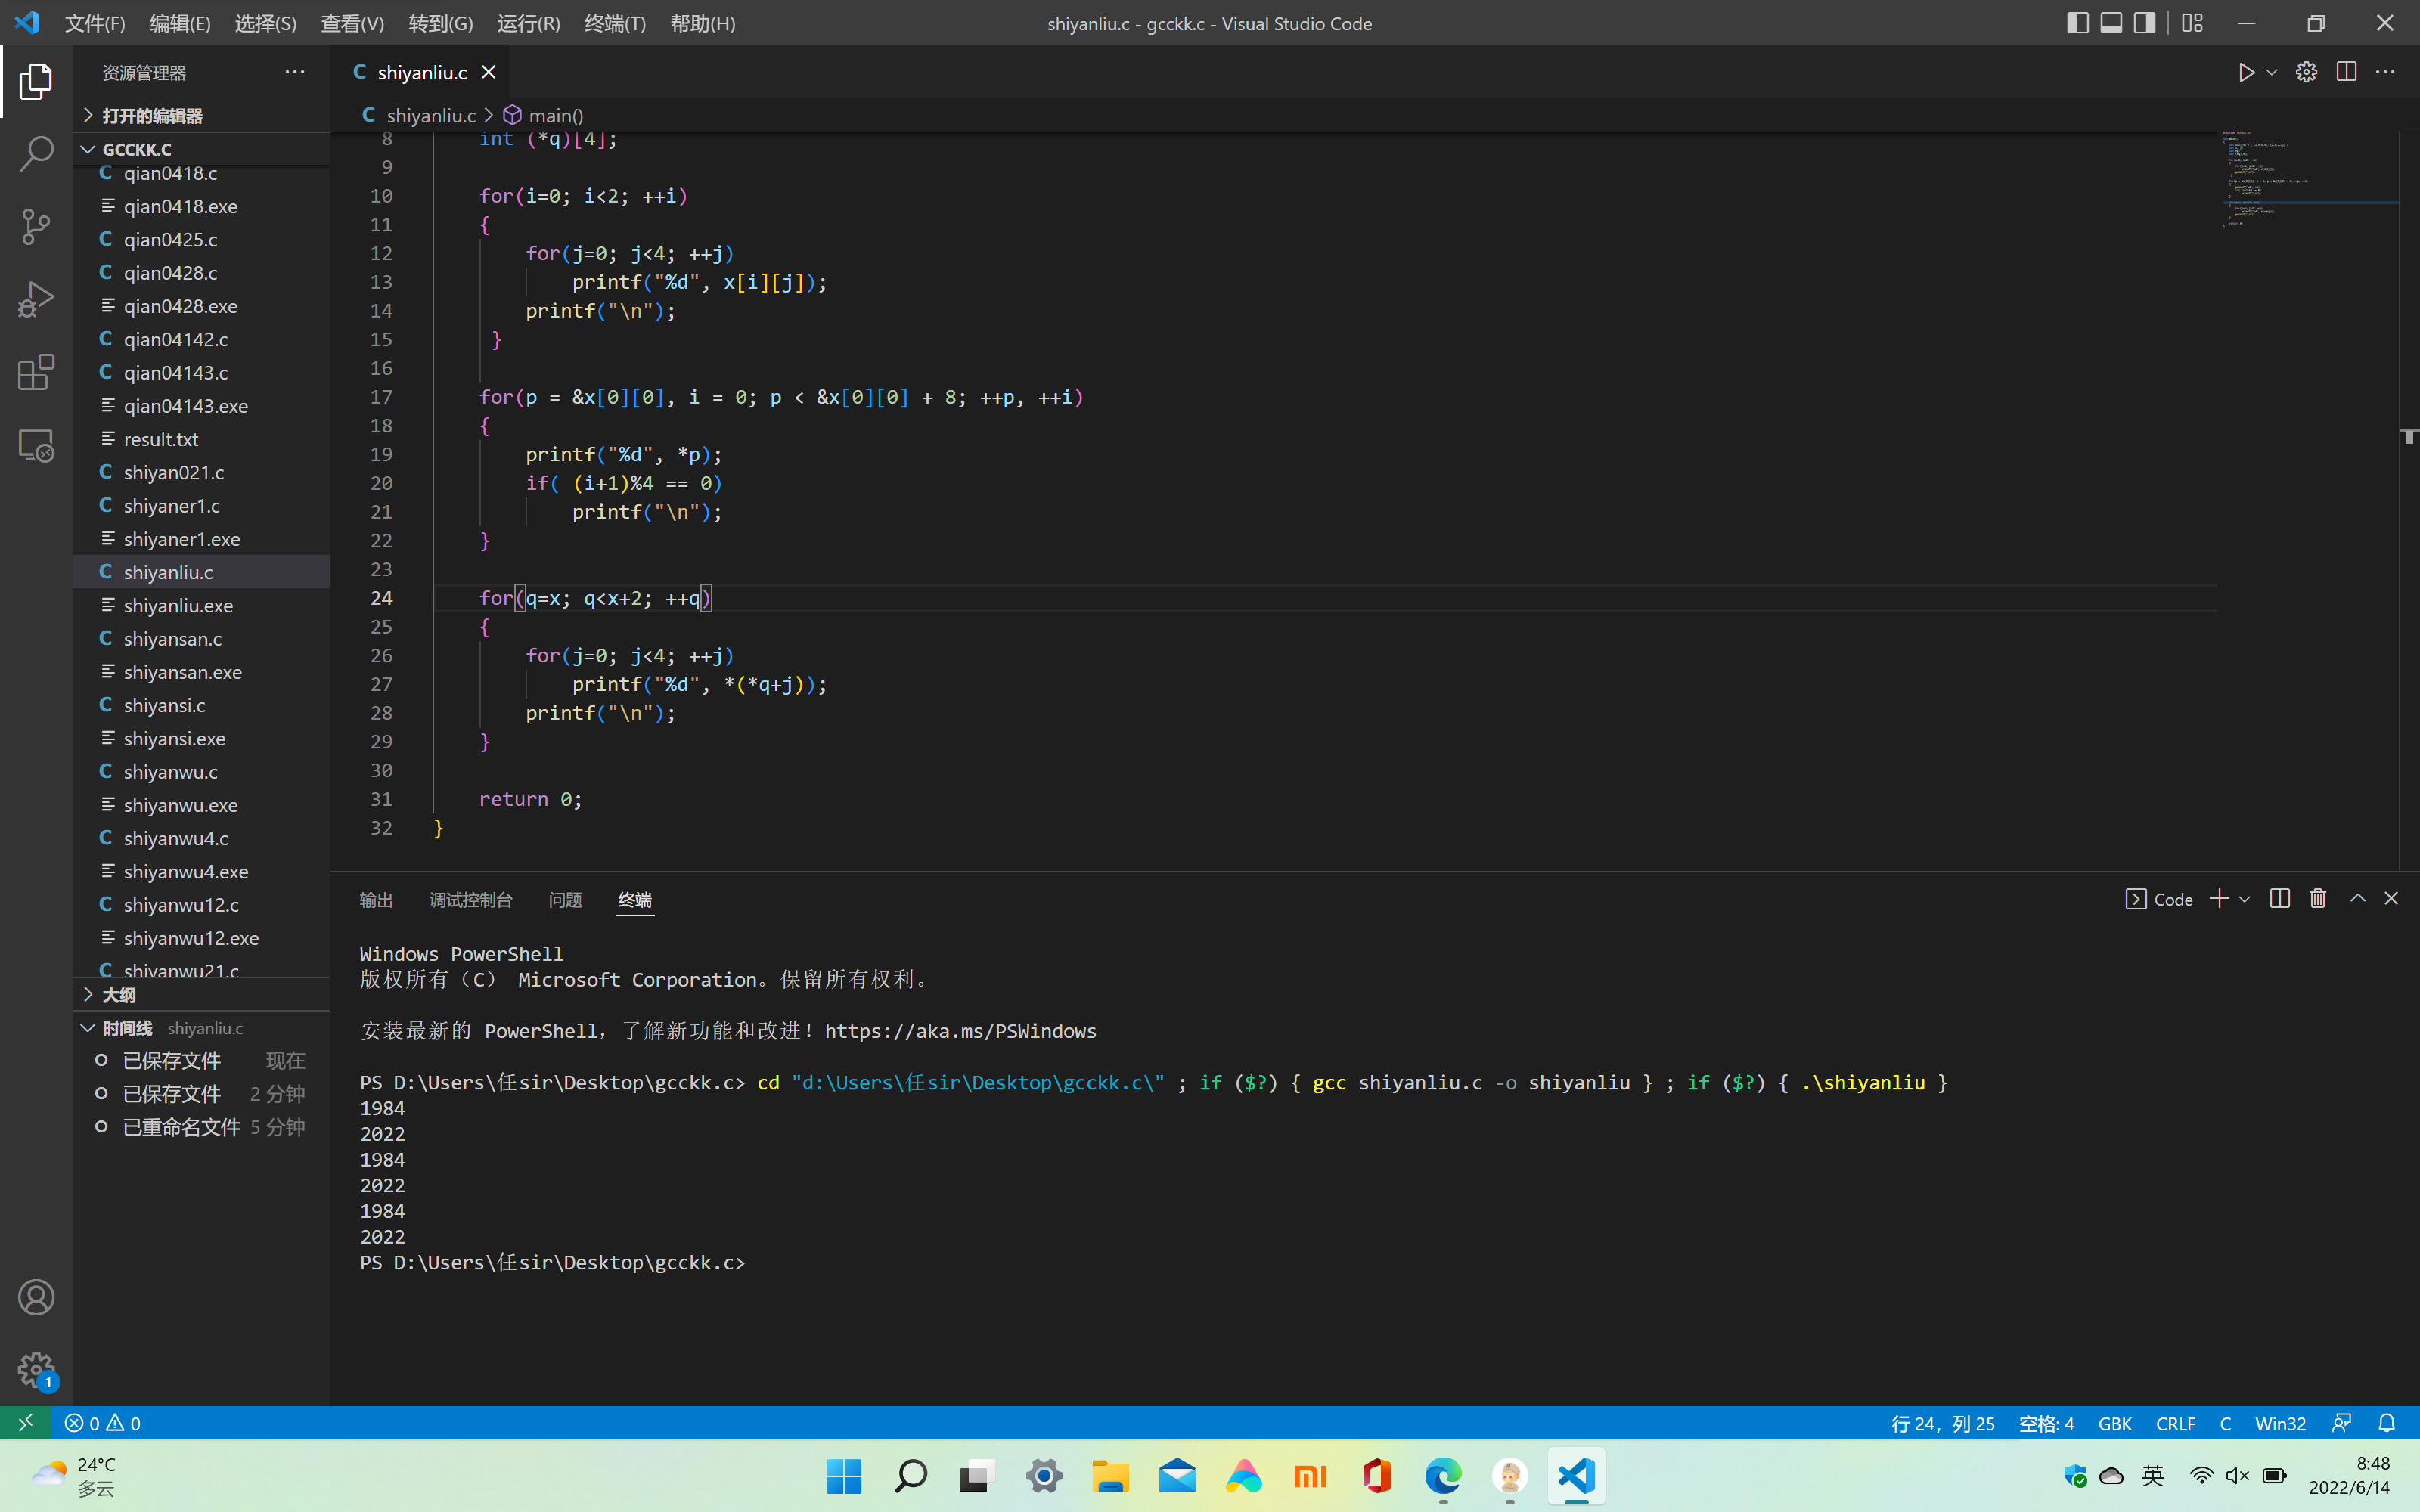This screenshot has height=1512, width=2420.
Task: Open notifications bell in status bar
Action: [2387, 1422]
